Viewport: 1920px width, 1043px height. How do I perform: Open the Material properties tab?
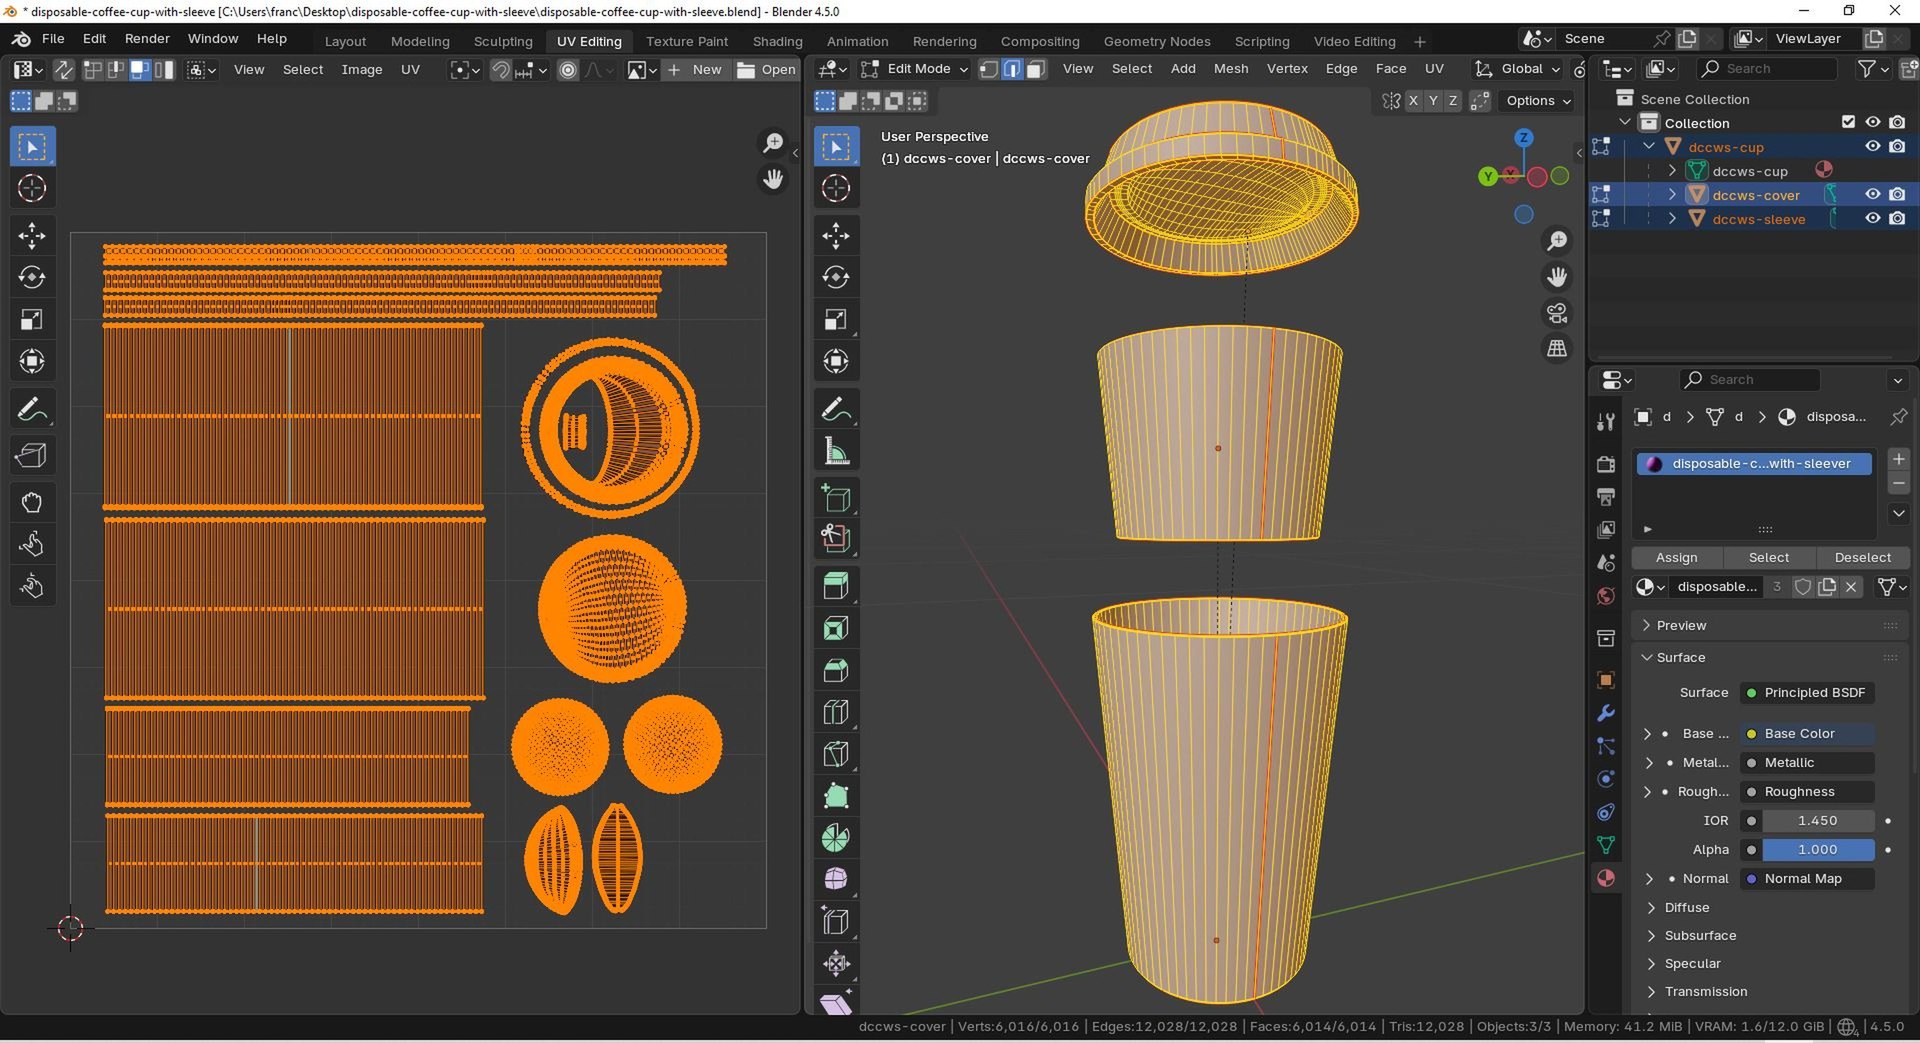pyautogui.click(x=1606, y=878)
